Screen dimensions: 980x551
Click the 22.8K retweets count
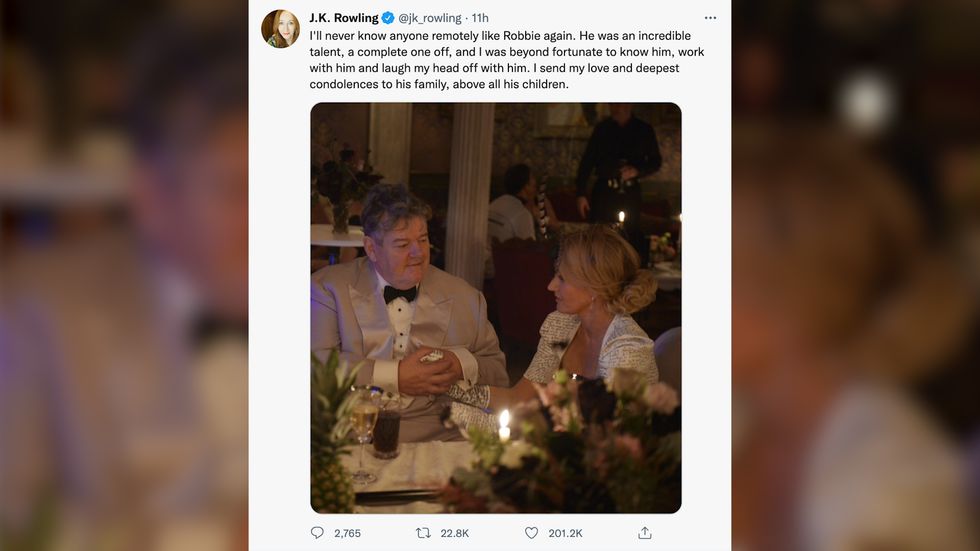[456, 533]
